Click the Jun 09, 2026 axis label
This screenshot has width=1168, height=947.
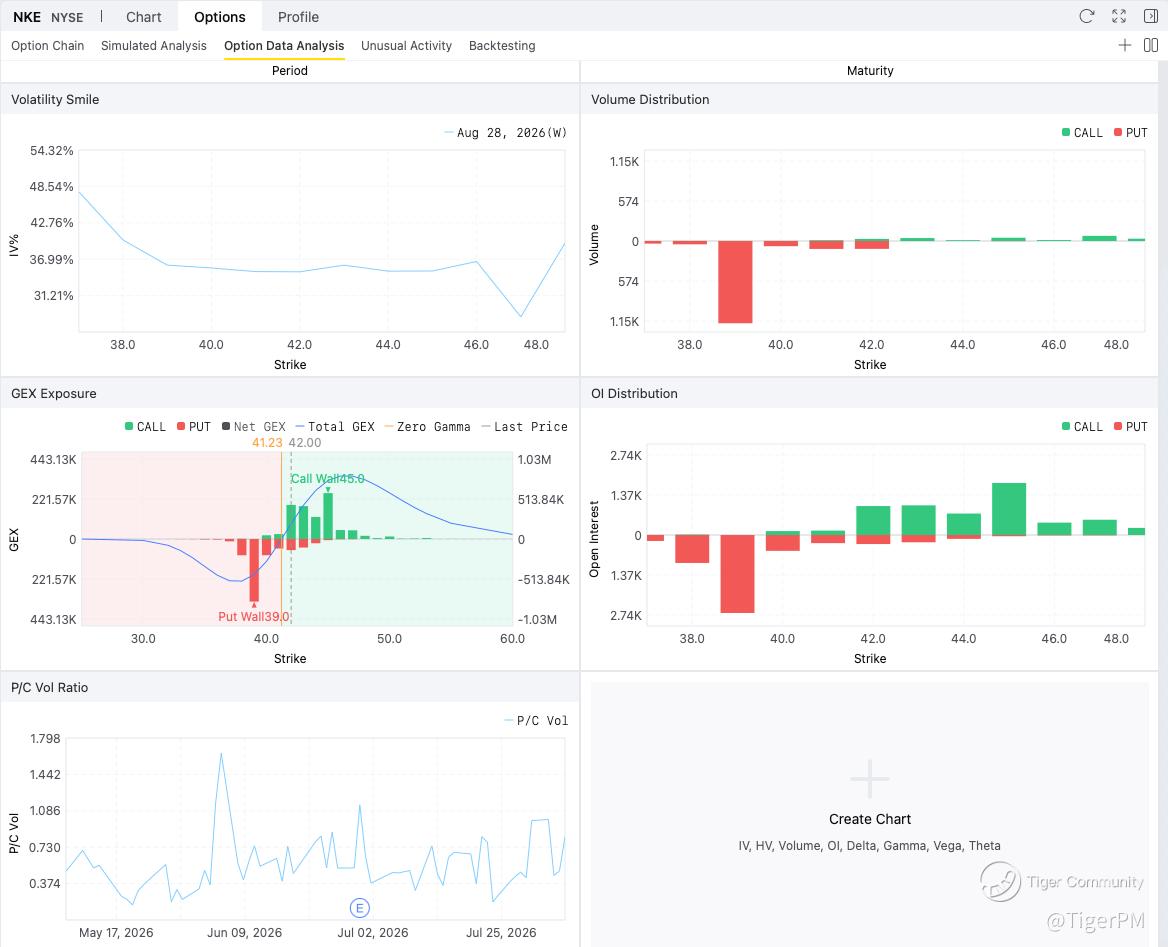click(244, 933)
